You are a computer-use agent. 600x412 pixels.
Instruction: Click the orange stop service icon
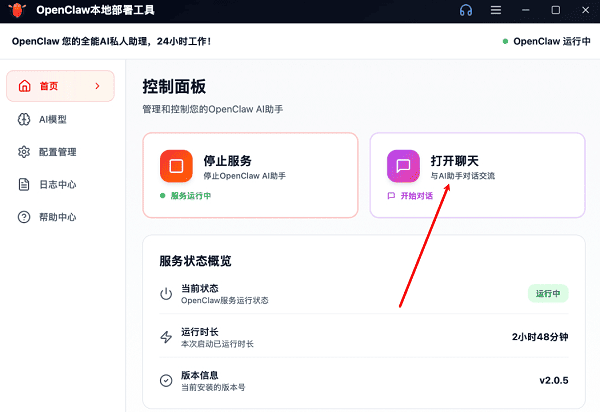pyautogui.click(x=176, y=166)
